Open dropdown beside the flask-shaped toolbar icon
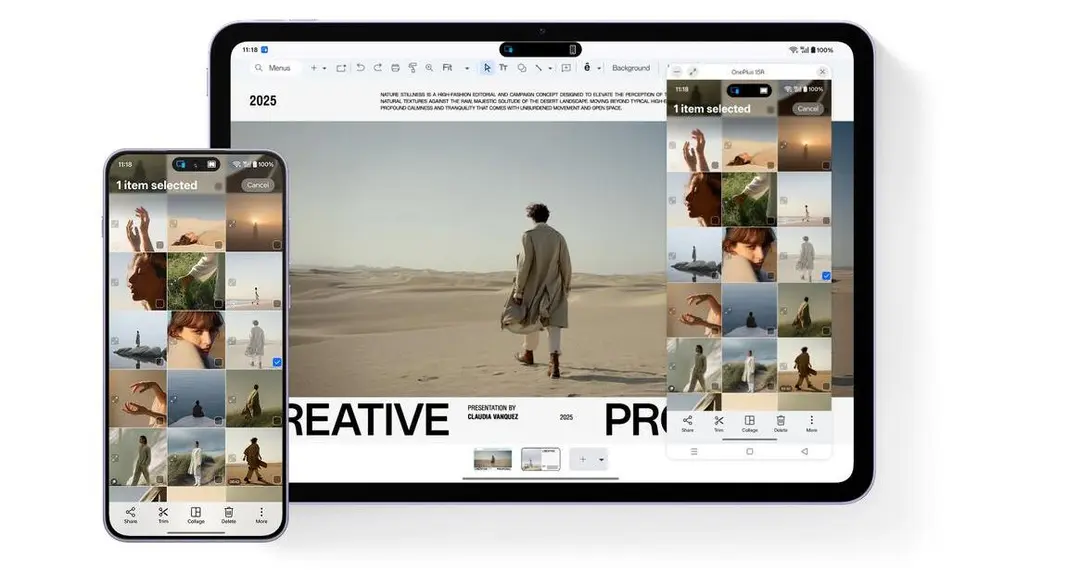 599,68
